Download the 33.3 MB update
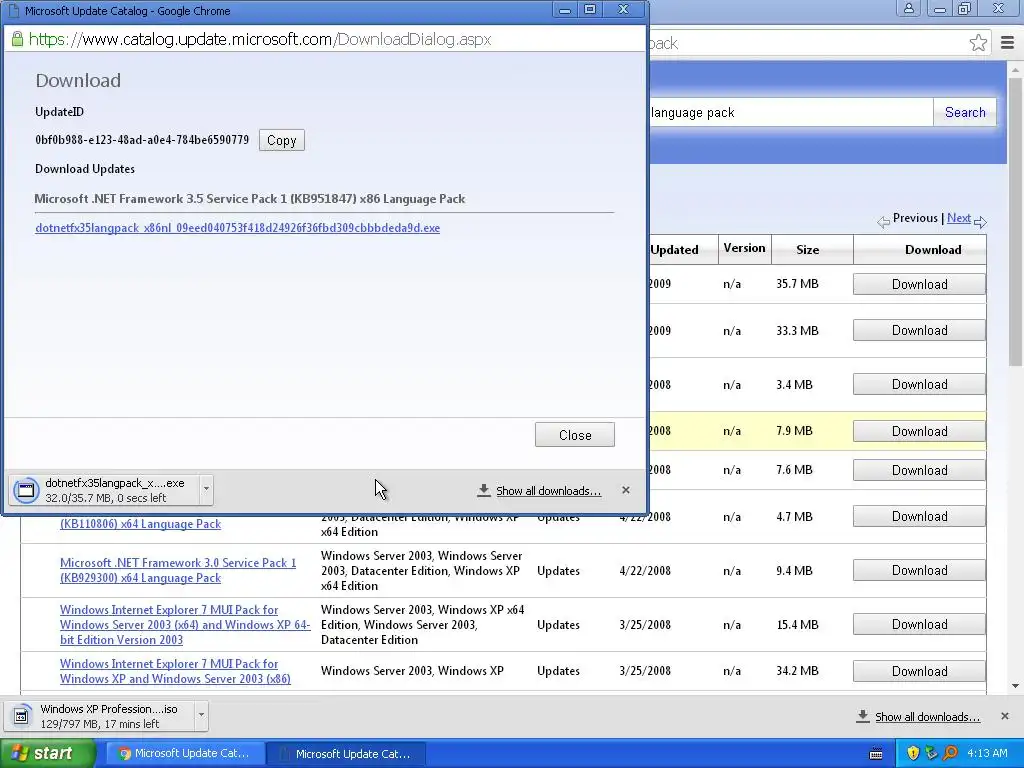Image resolution: width=1024 pixels, height=768 pixels. coord(920,330)
